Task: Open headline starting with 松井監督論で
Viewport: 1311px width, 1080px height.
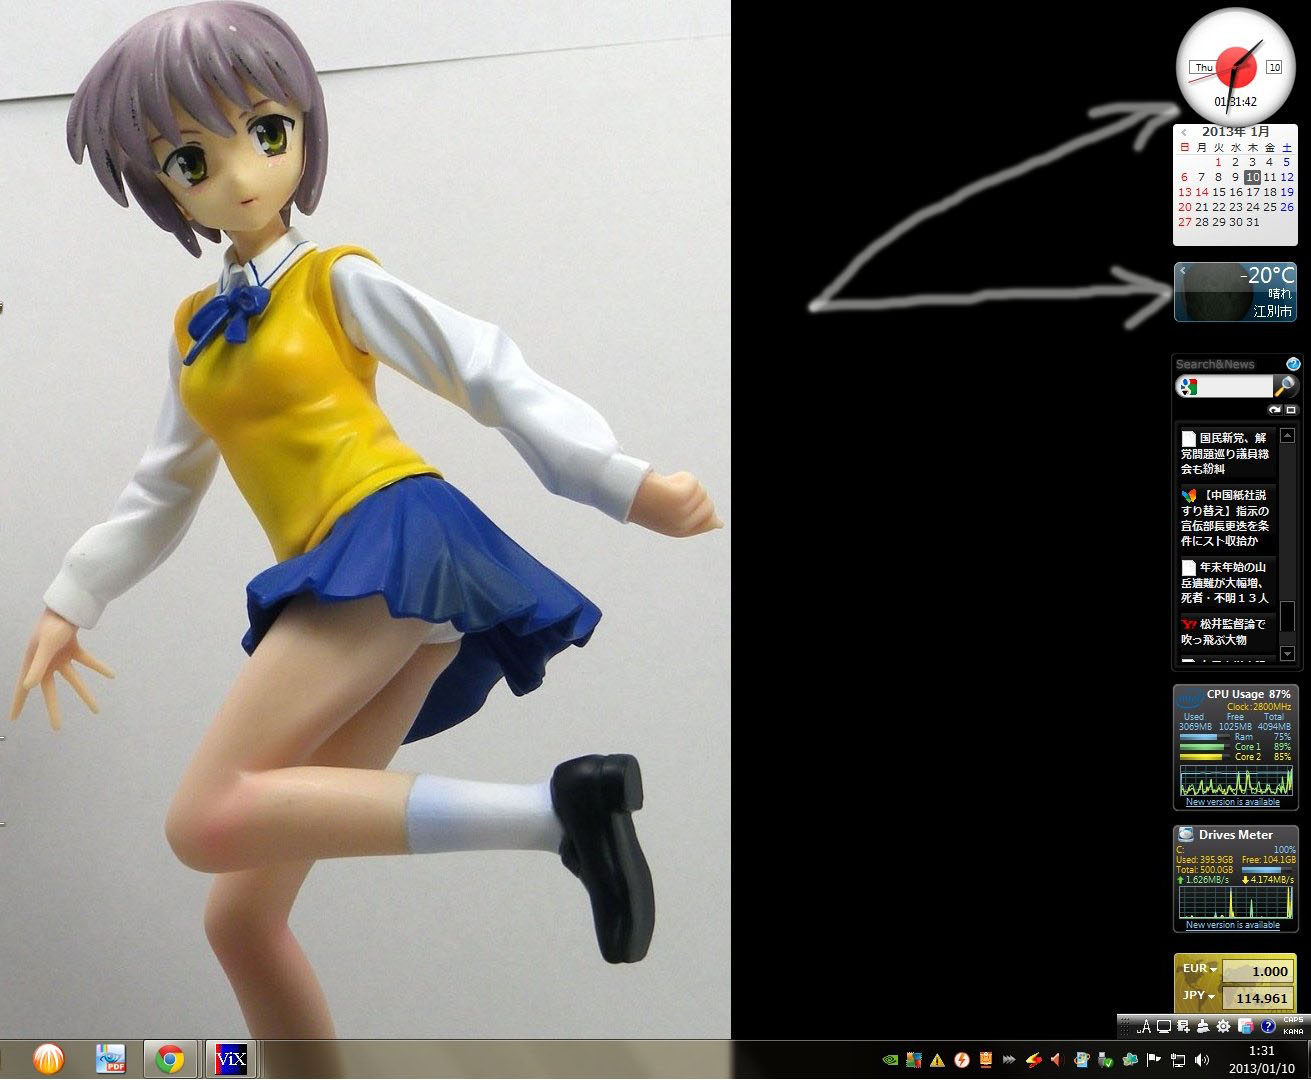Action: (x=1226, y=631)
